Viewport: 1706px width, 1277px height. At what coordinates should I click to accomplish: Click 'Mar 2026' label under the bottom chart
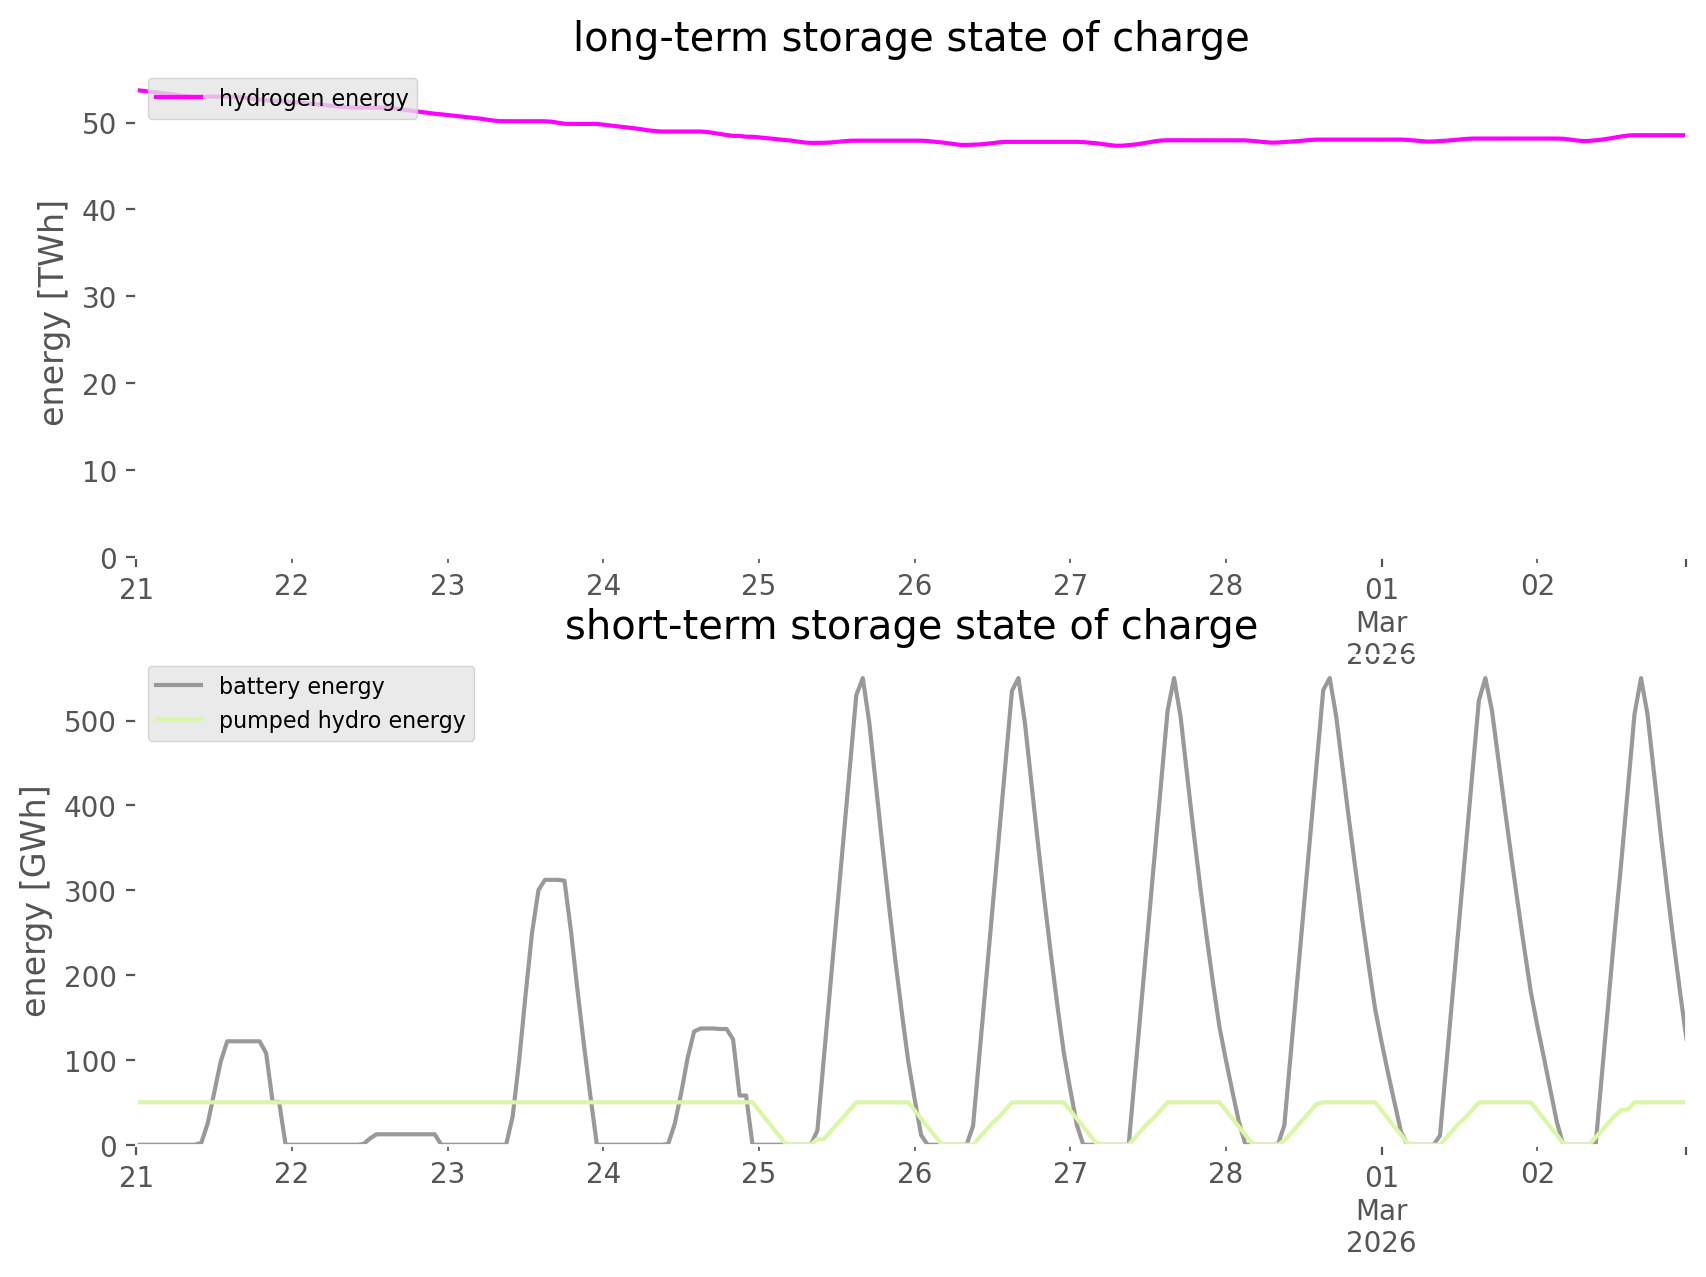click(1381, 1226)
